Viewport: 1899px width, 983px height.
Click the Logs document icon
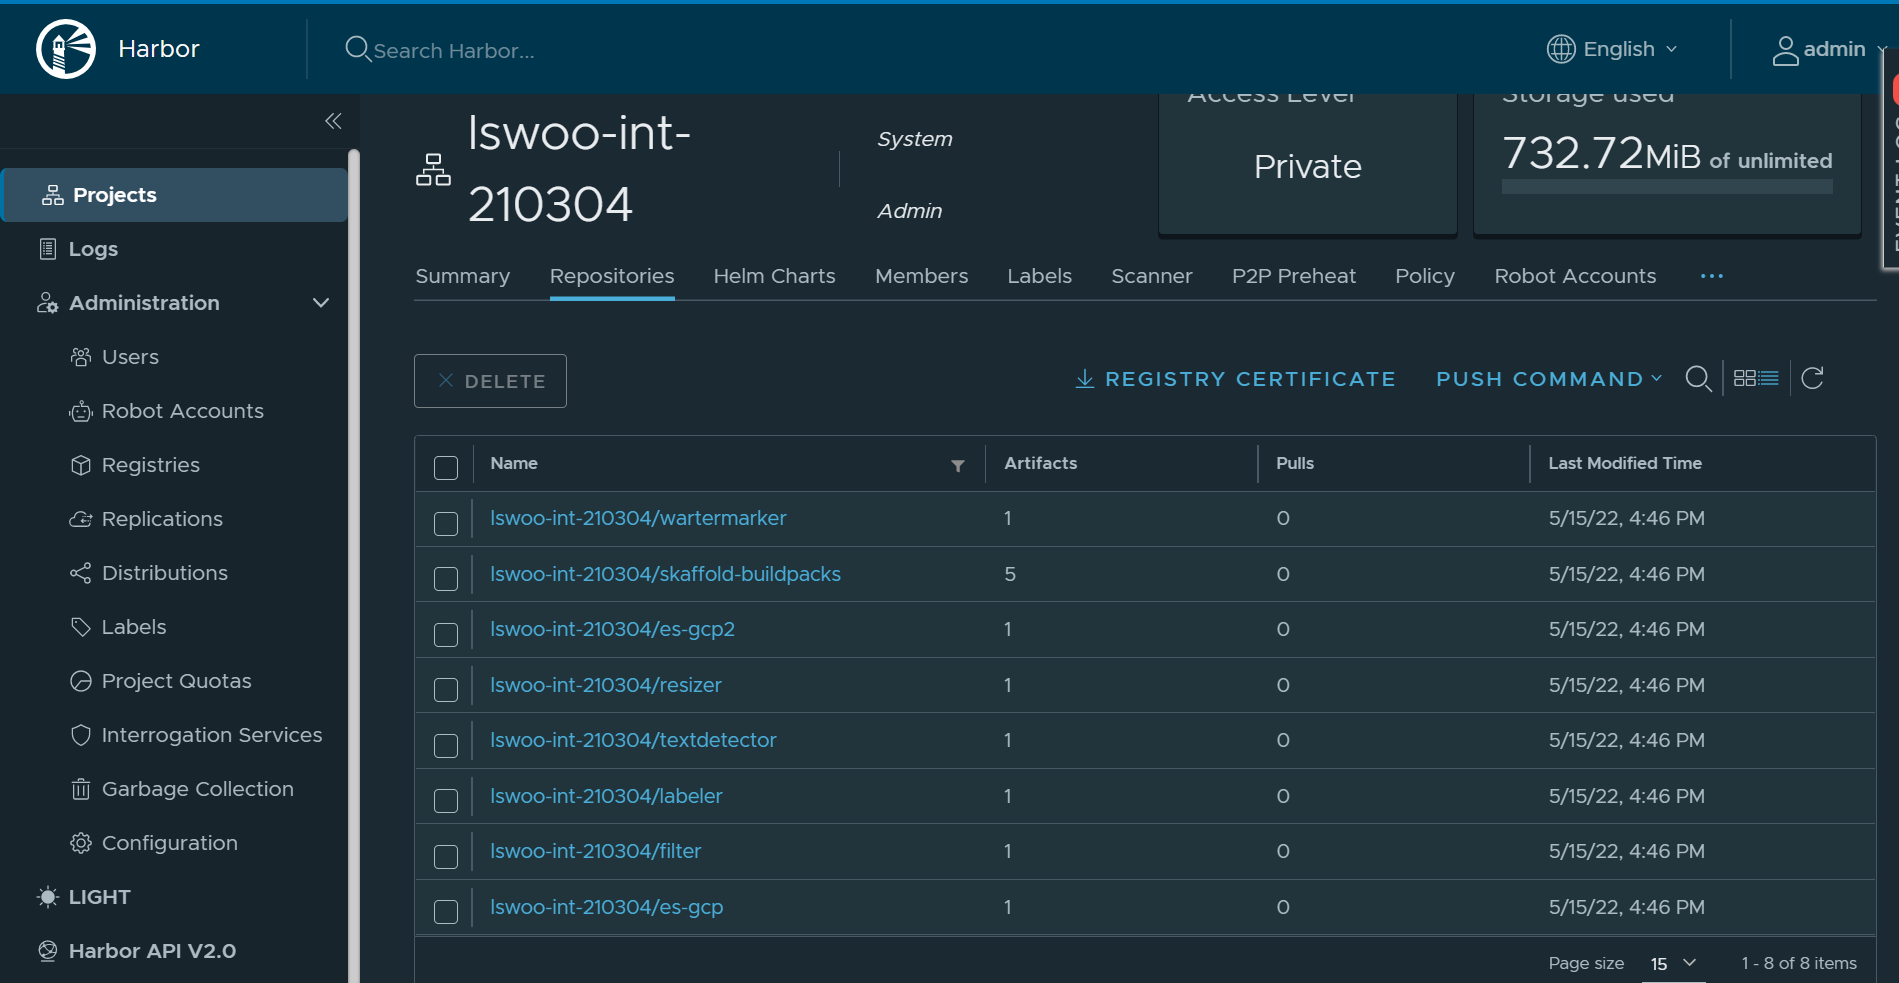click(x=48, y=249)
